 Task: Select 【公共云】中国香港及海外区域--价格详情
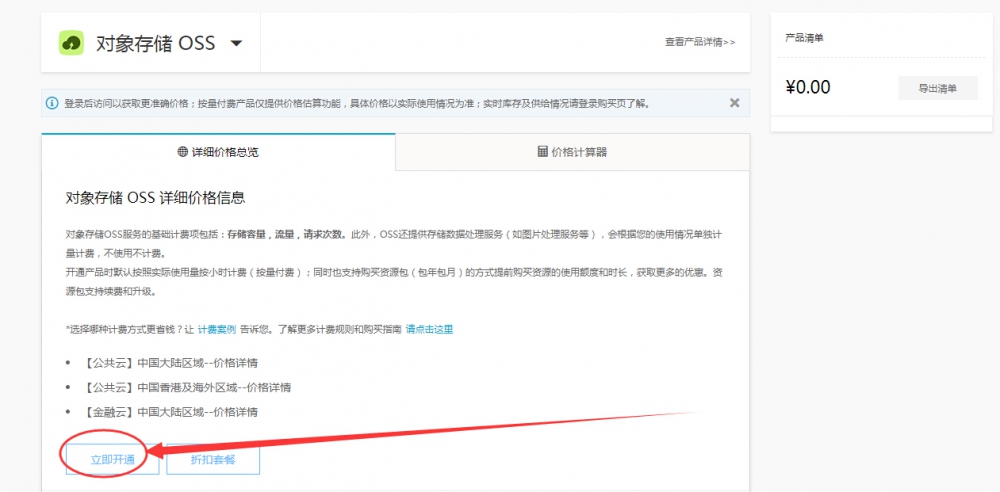[186, 387]
